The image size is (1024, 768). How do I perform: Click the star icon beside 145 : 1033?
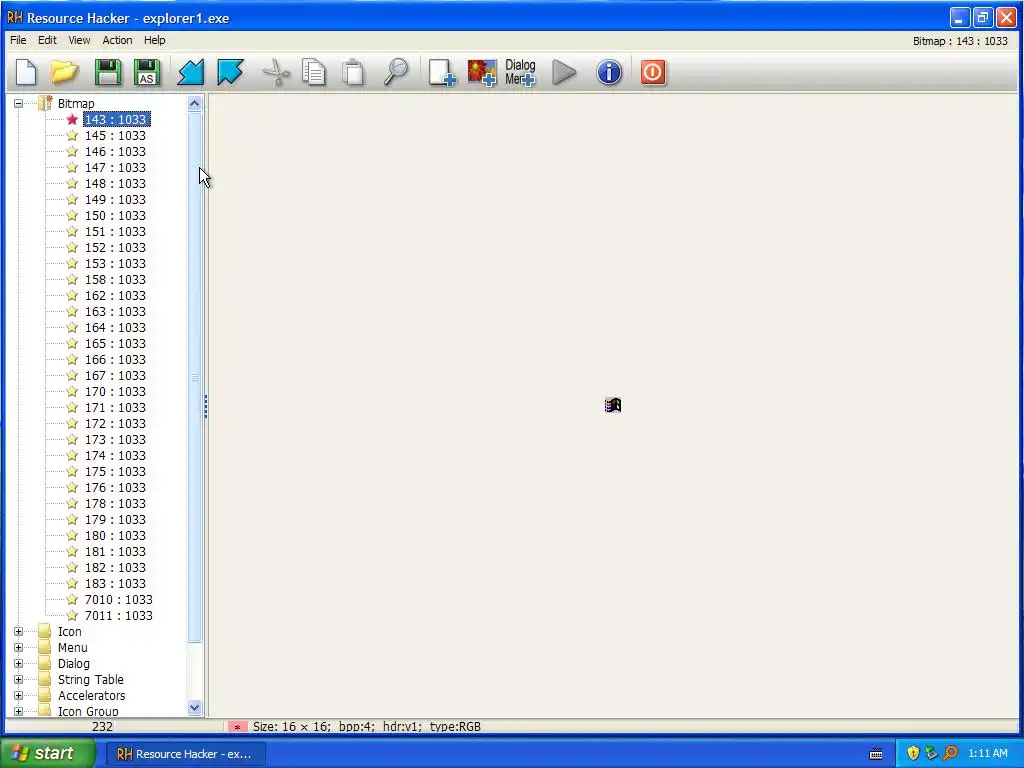[72, 135]
